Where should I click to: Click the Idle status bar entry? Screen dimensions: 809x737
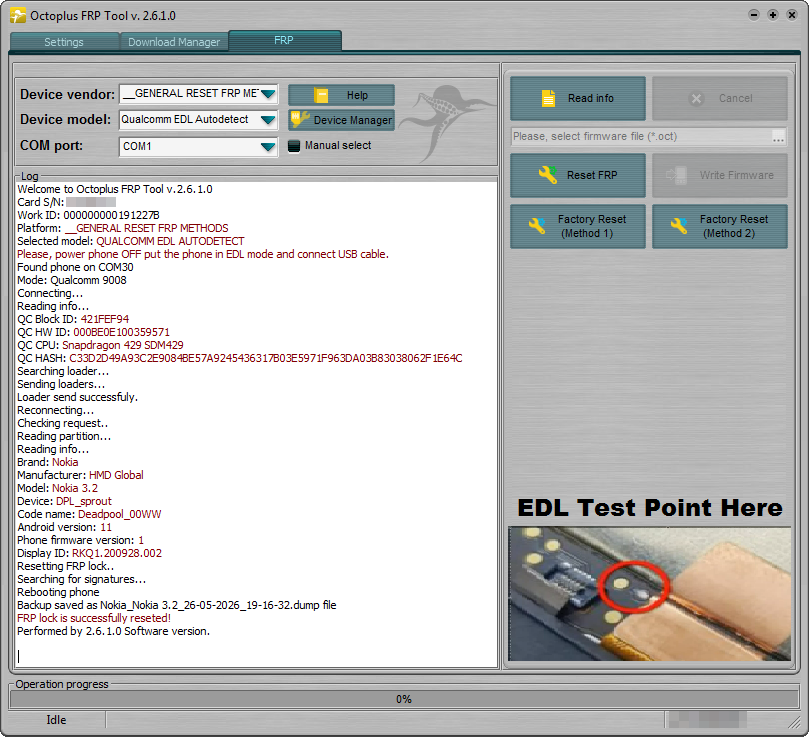(x=56, y=720)
